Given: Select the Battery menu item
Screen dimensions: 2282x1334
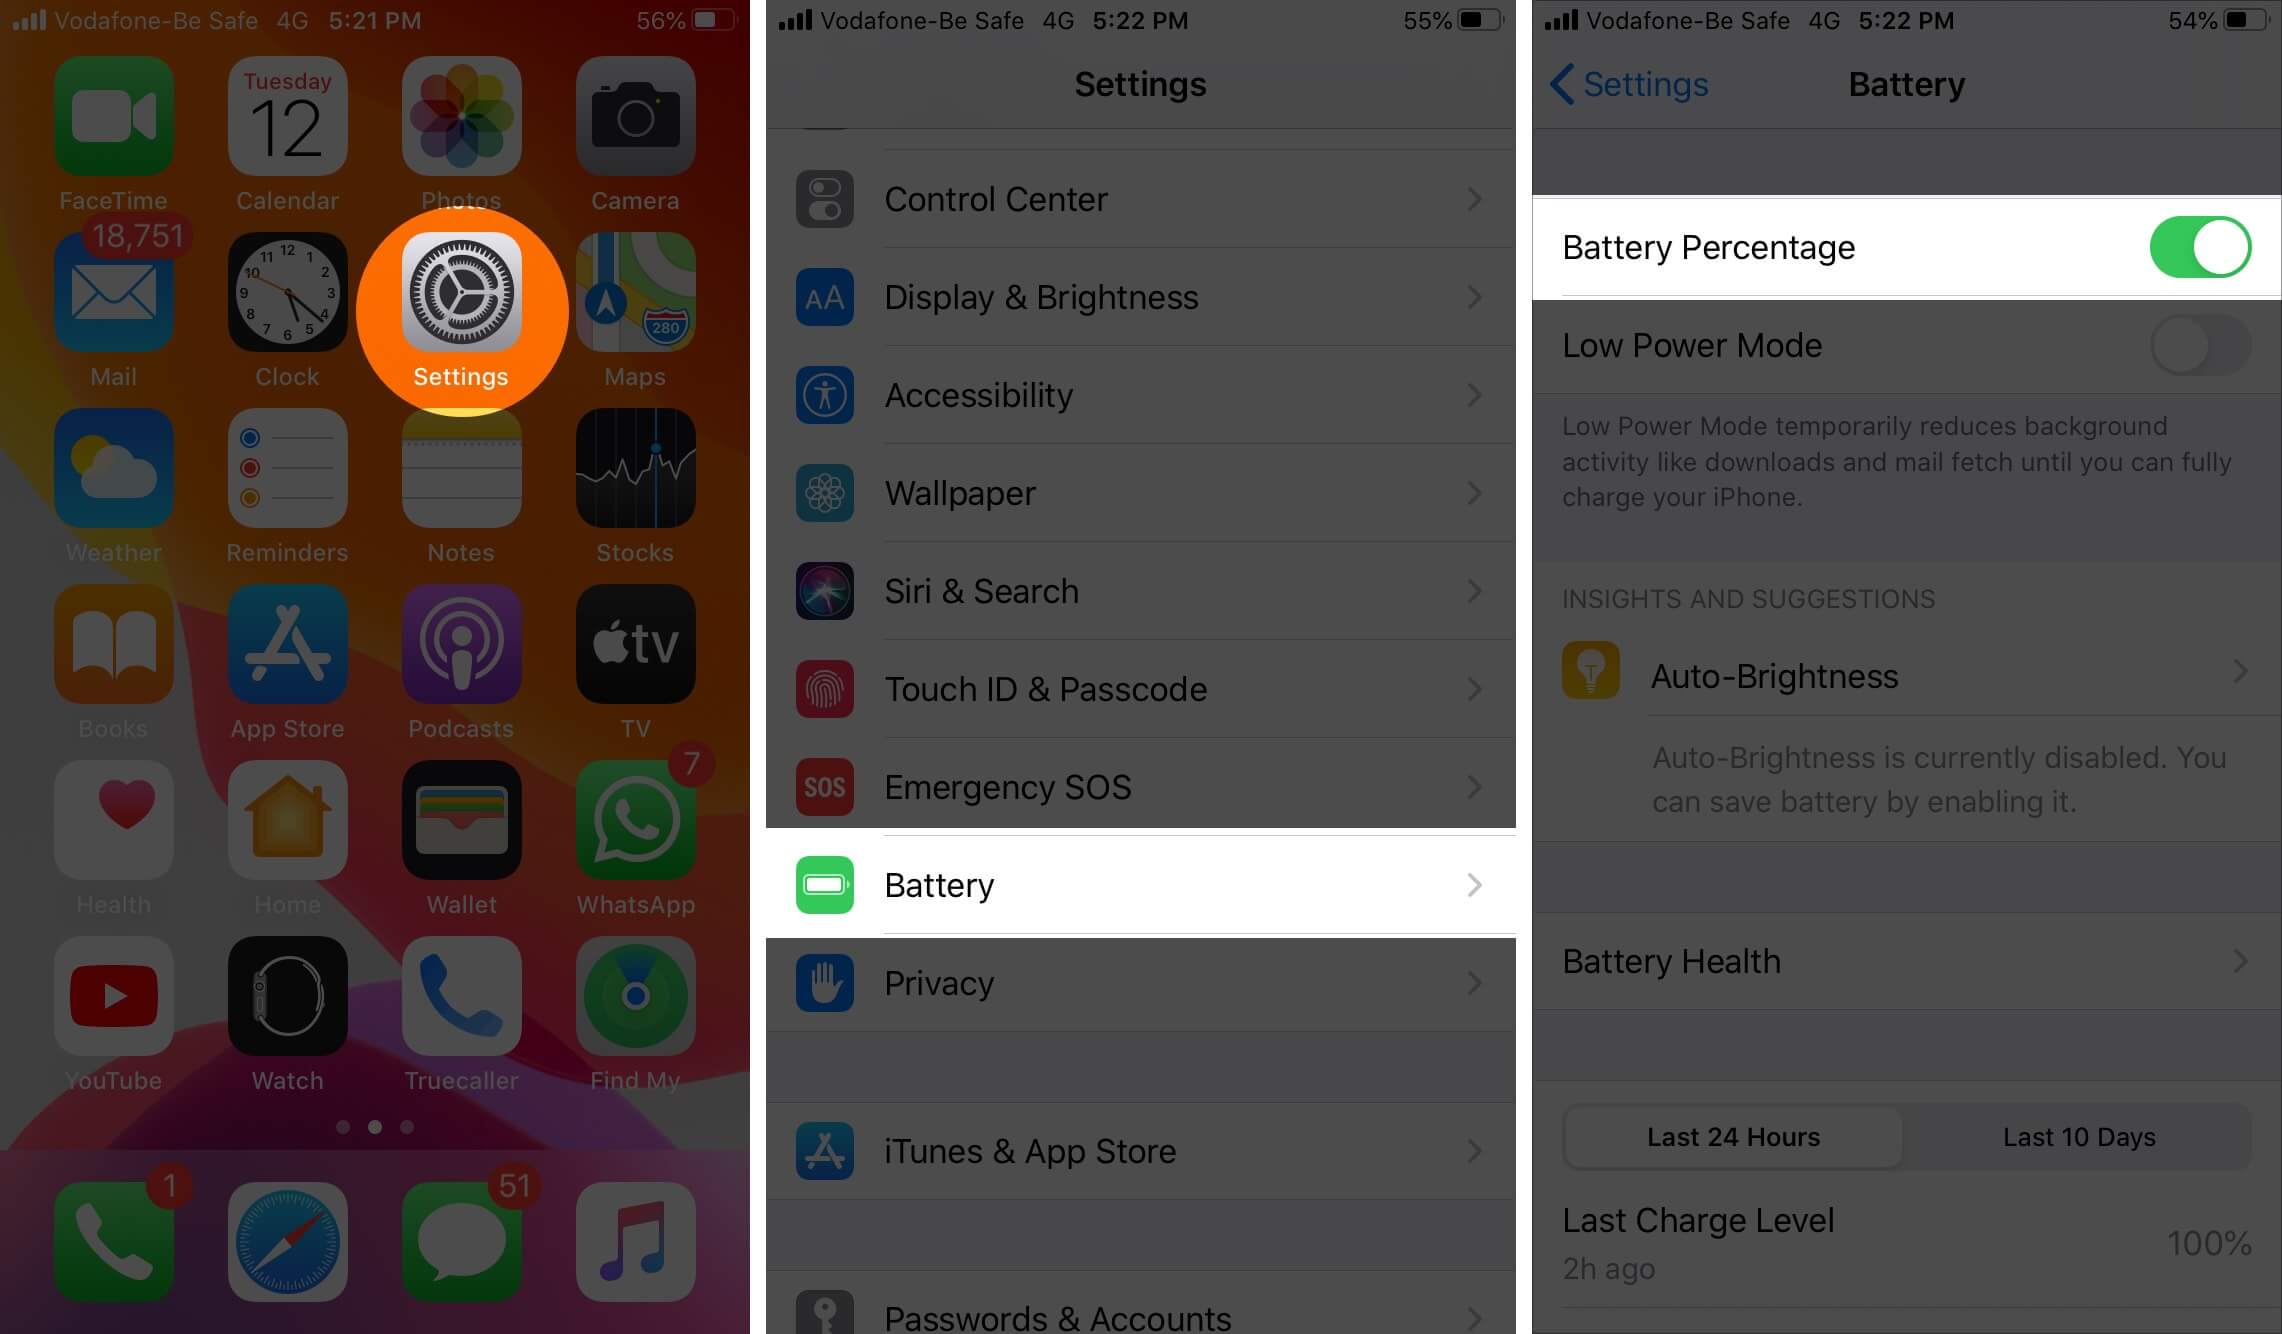Looking at the screenshot, I should [1139, 885].
